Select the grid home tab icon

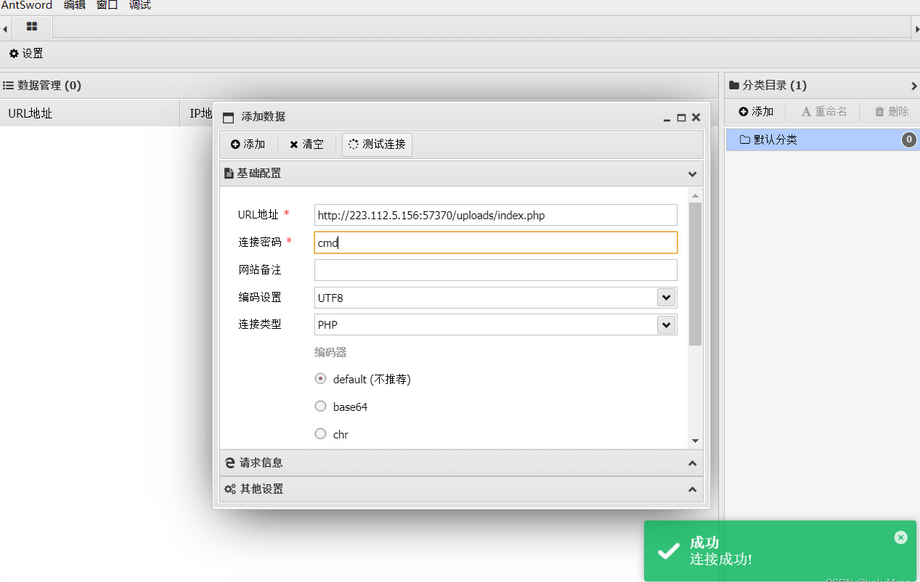tap(32, 26)
